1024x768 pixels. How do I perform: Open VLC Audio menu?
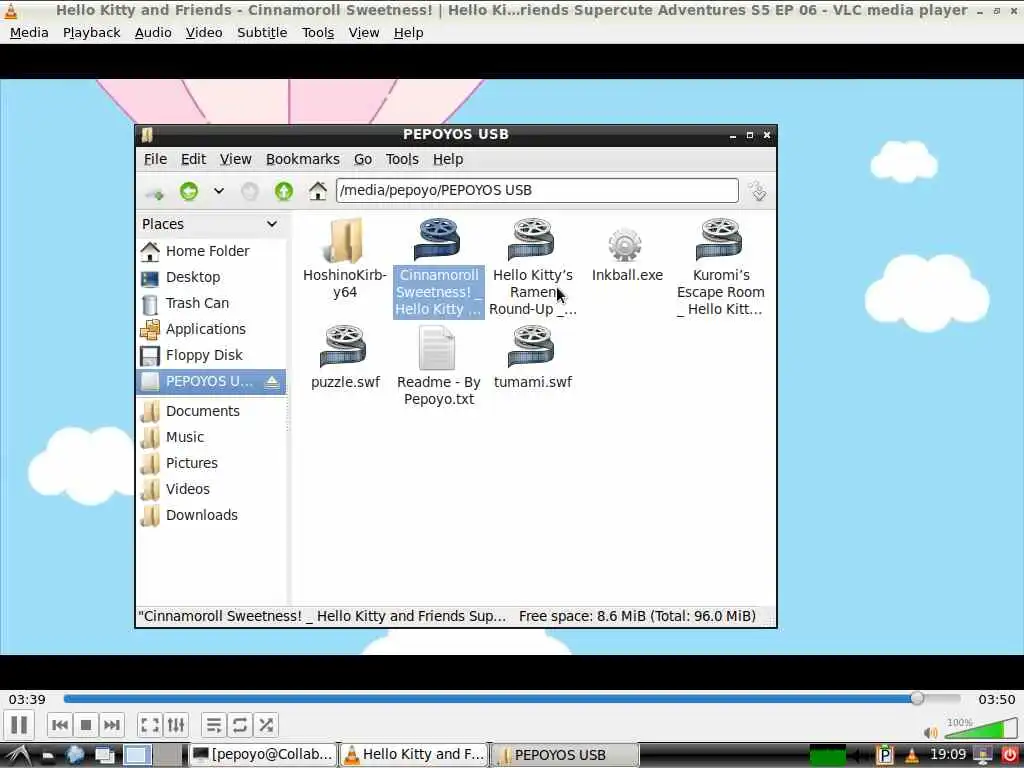coord(153,33)
